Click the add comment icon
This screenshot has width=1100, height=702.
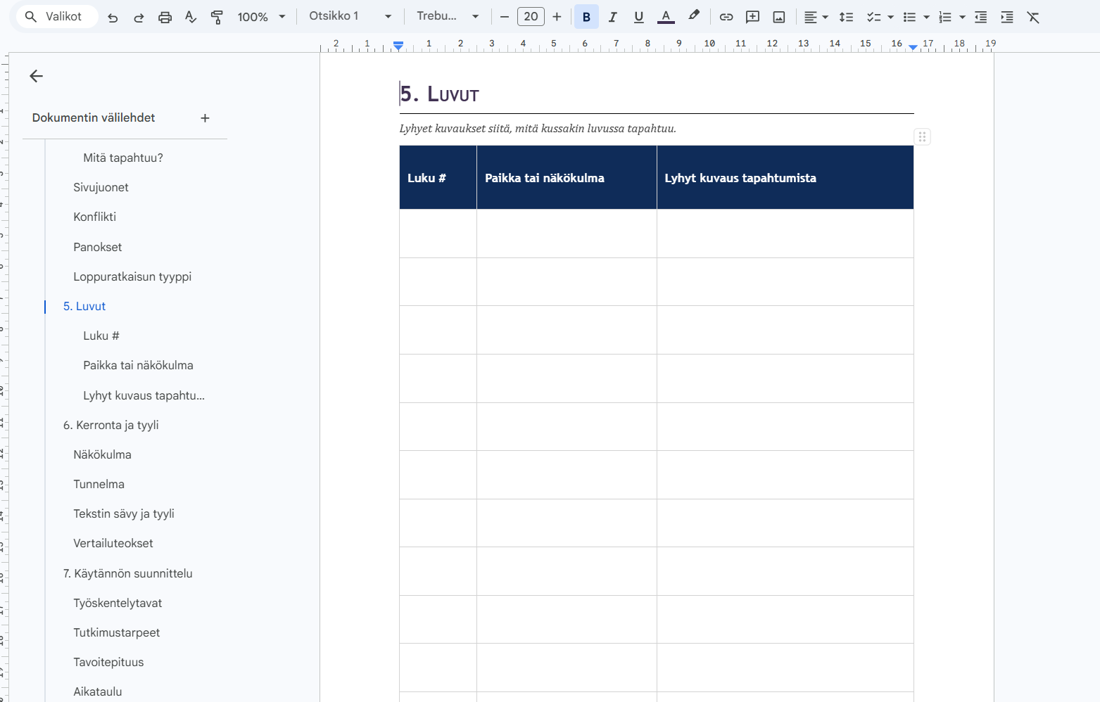click(x=752, y=17)
